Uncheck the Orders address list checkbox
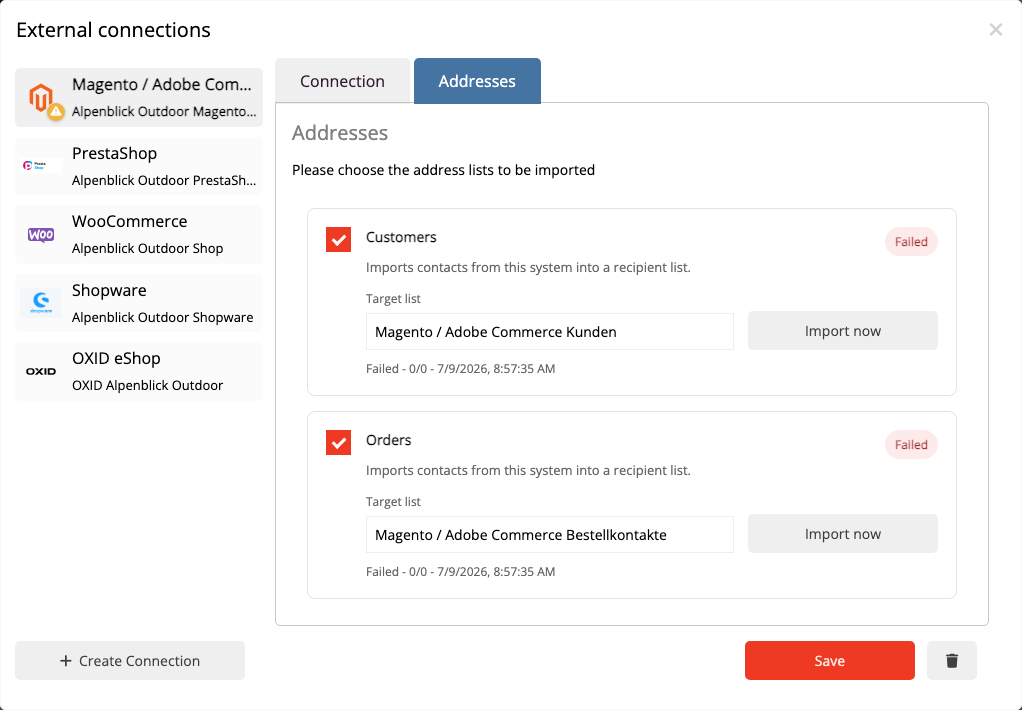The width and height of the screenshot is (1022, 710). pos(338,442)
